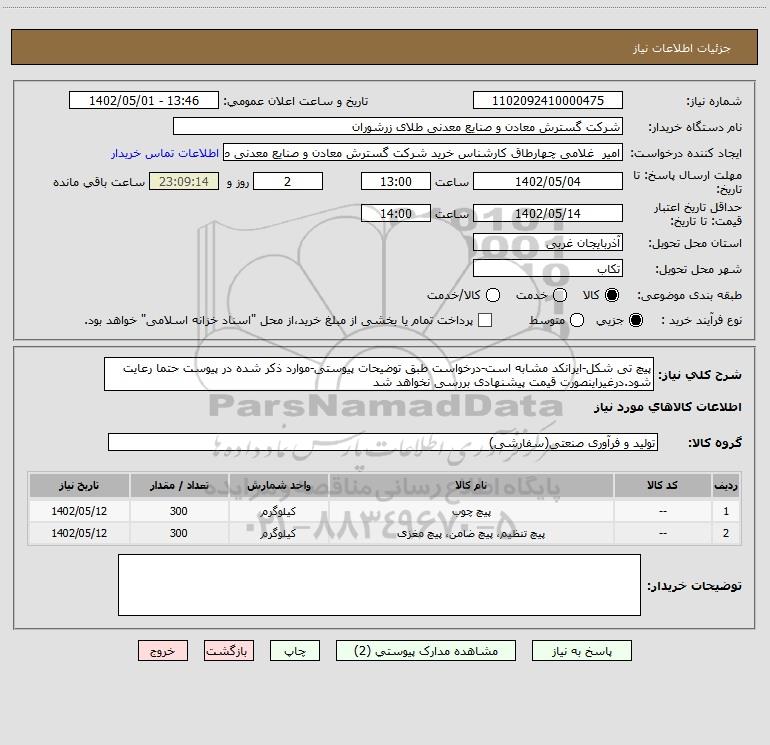Click the price validity date 1402/05/14
Screen dimensions: 770x745
pos(548,213)
